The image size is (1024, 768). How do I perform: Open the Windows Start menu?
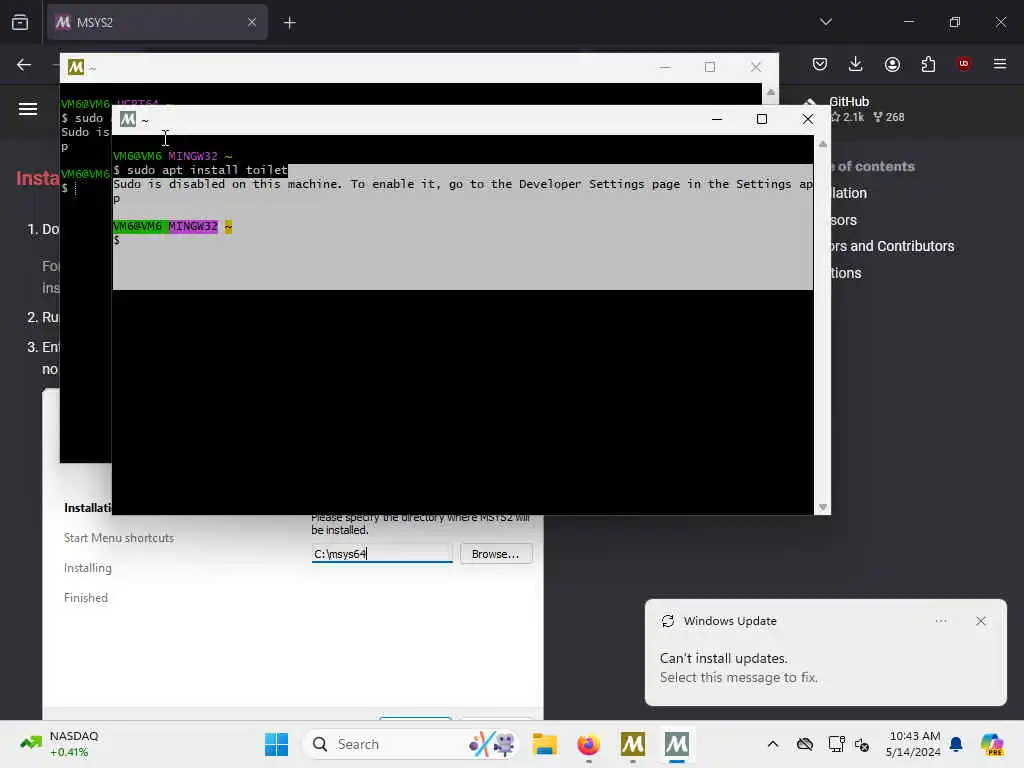(276, 744)
